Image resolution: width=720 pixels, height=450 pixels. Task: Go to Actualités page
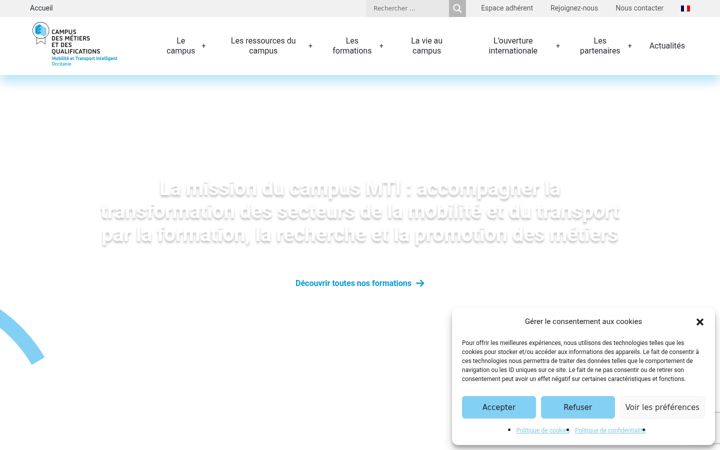pyautogui.click(x=667, y=46)
